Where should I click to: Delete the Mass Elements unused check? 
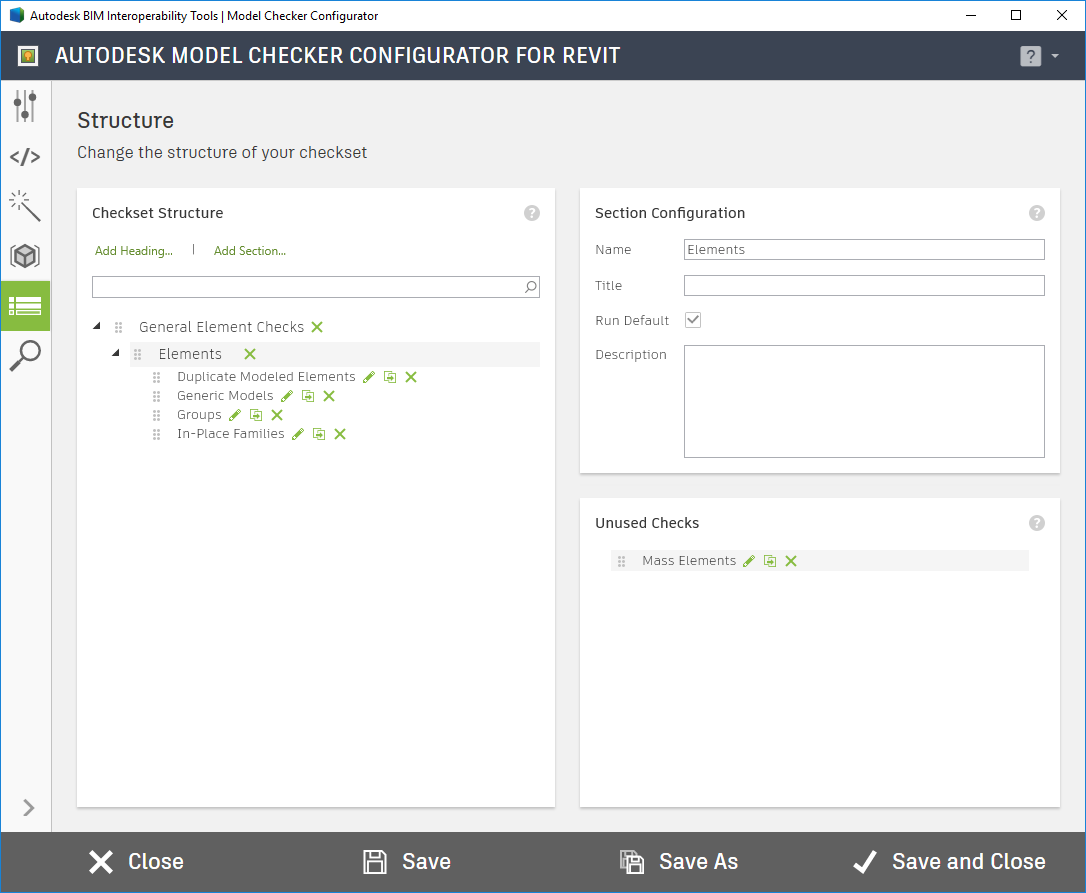coord(791,560)
